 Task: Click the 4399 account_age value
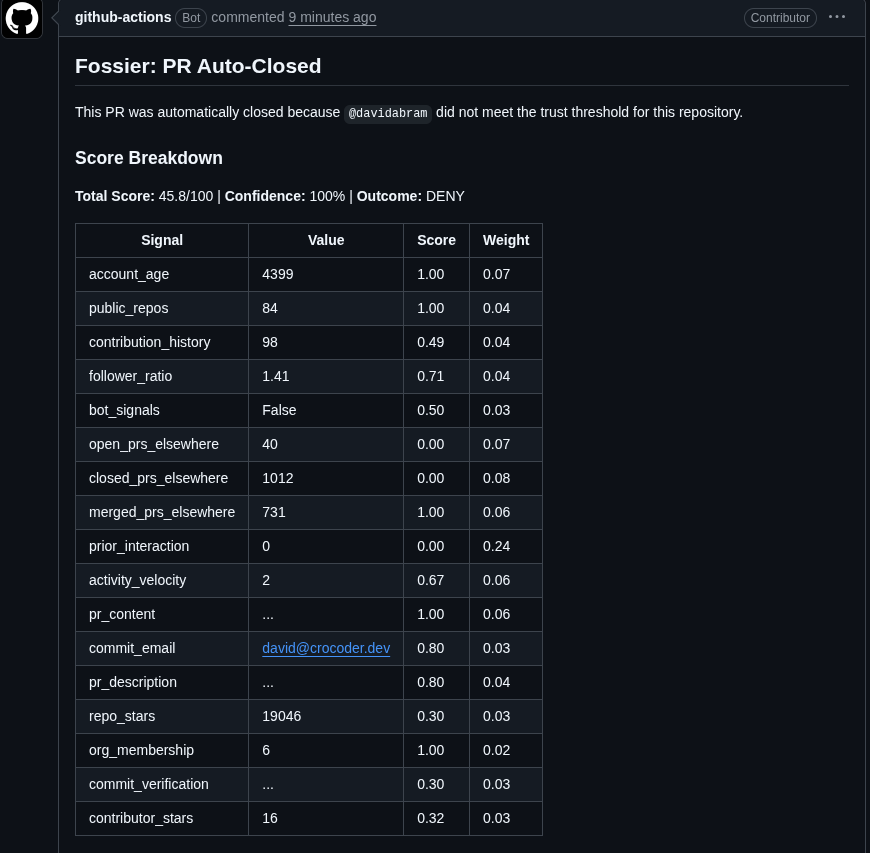277,274
